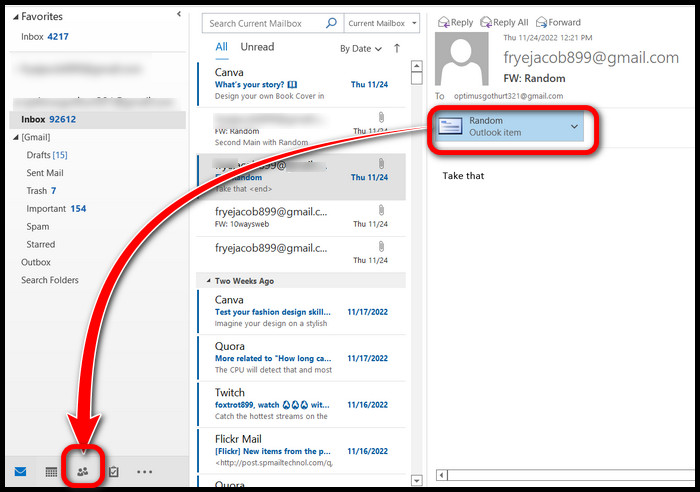Click the Take that message body
This screenshot has height=492, width=700.
463,176
